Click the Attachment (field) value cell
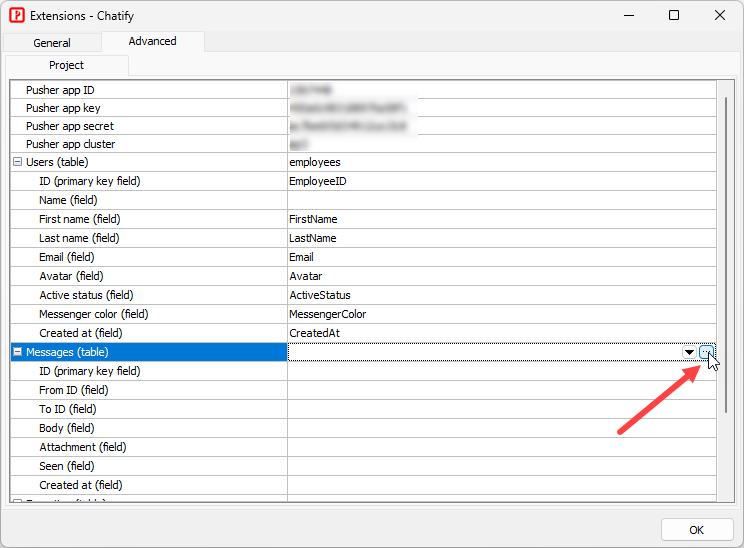 (502, 447)
